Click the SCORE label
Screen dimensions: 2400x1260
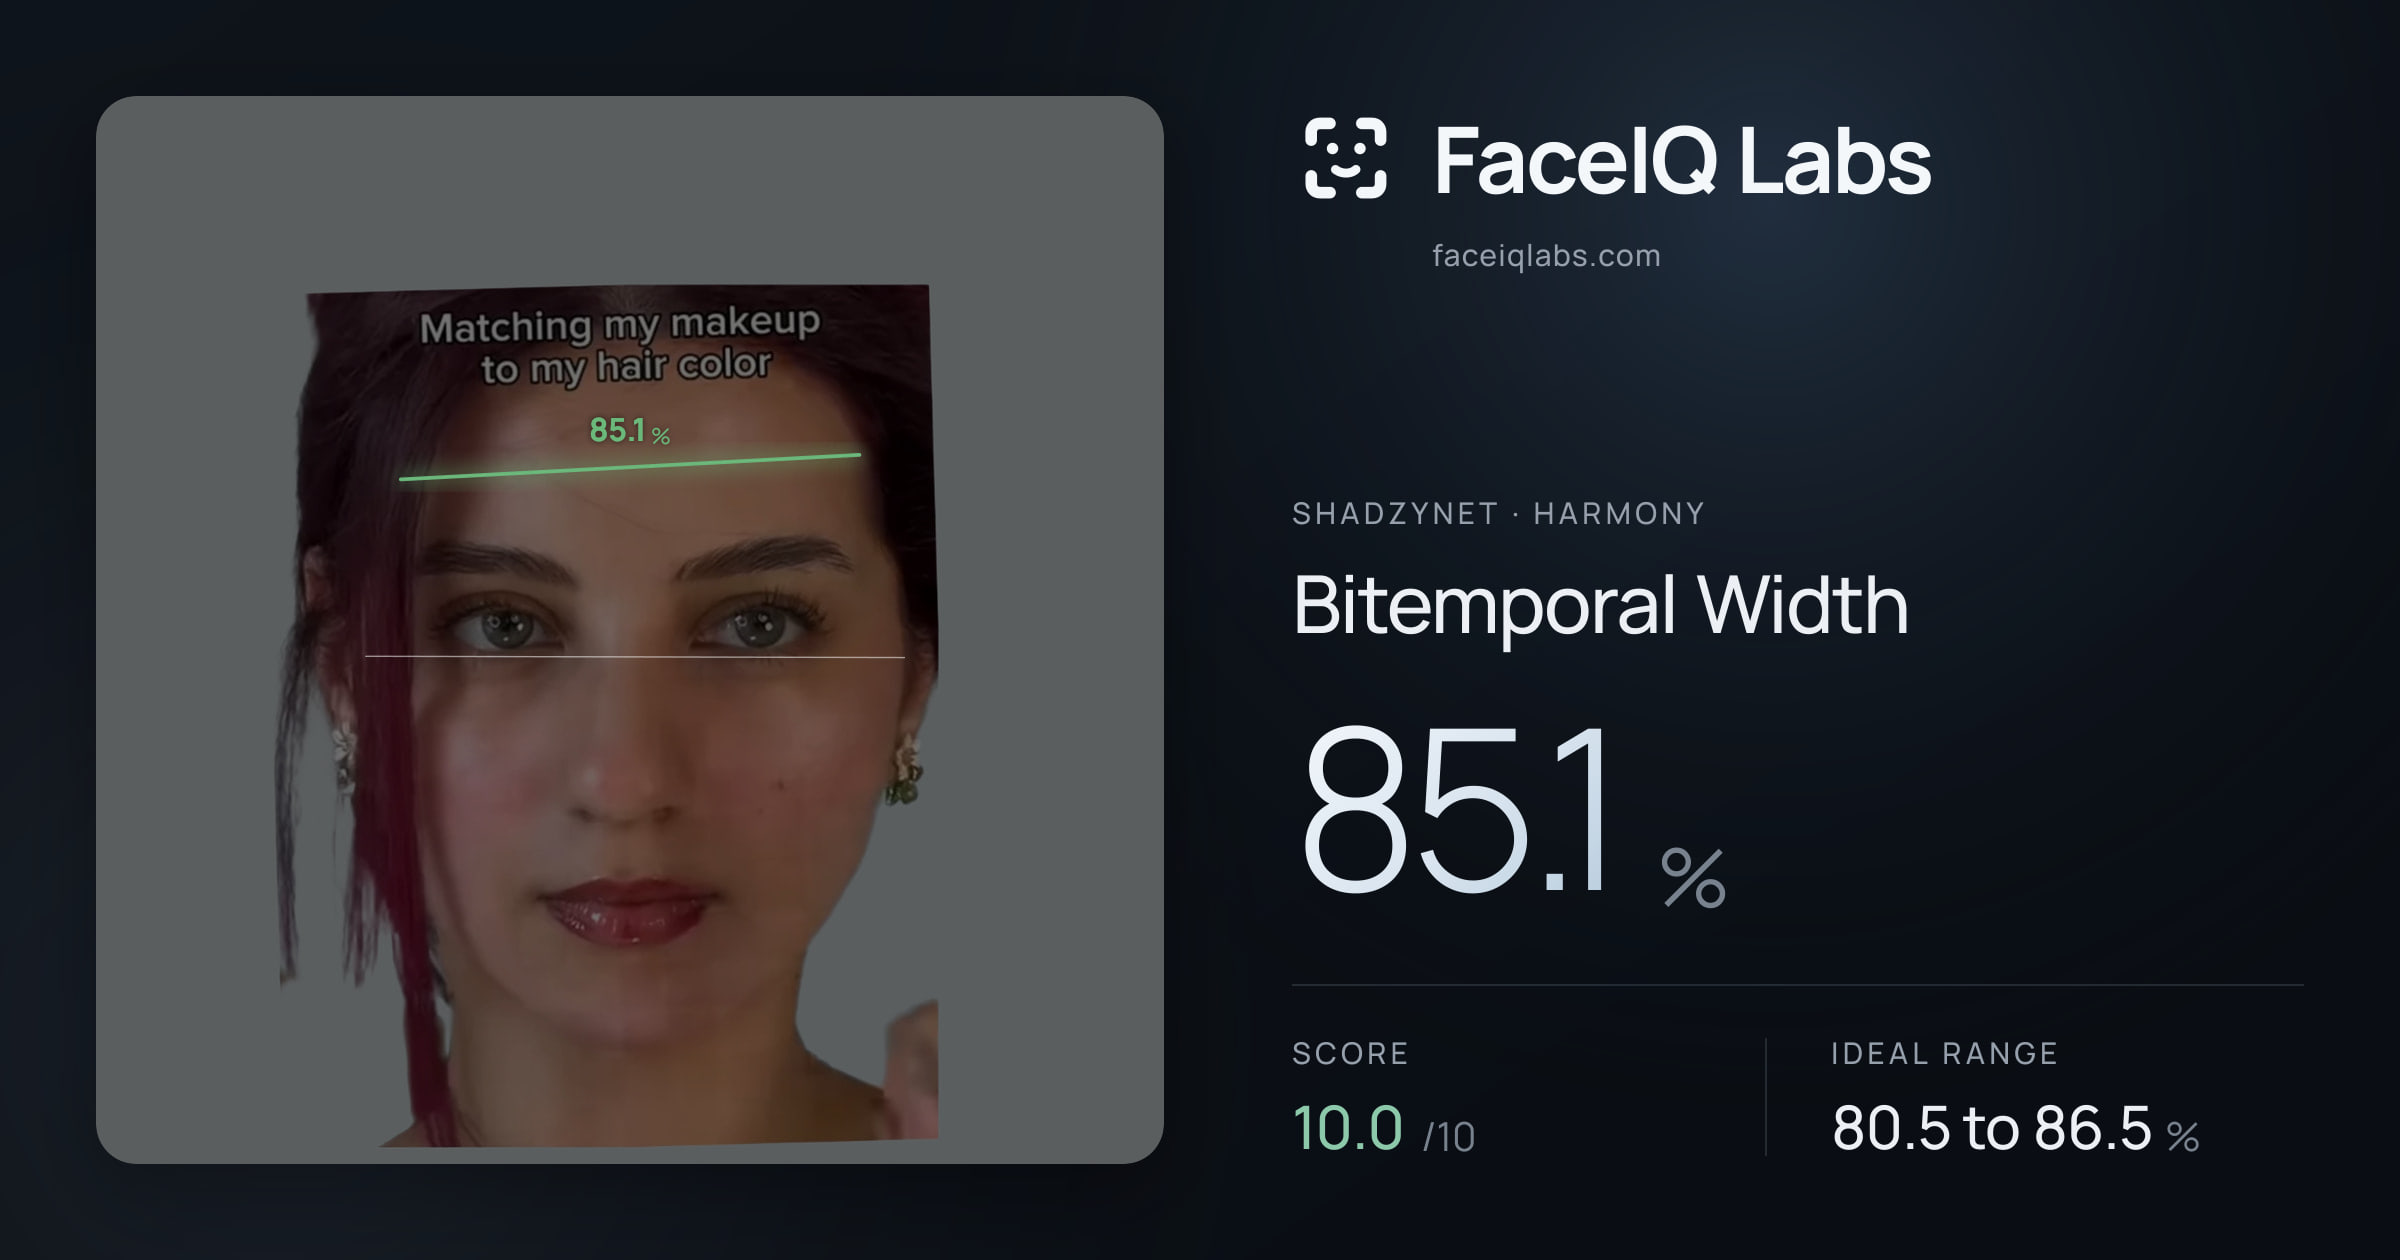[x=1350, y=1053]
